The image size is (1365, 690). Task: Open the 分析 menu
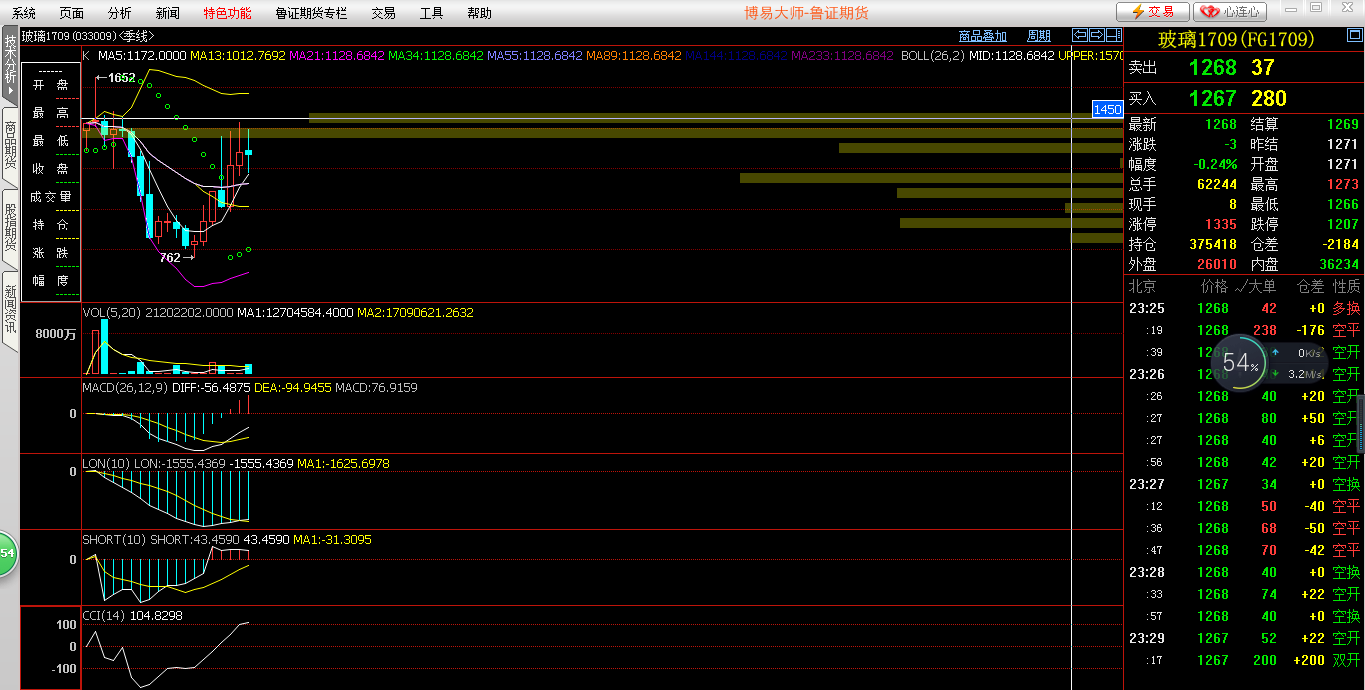[x=120, y=13]
